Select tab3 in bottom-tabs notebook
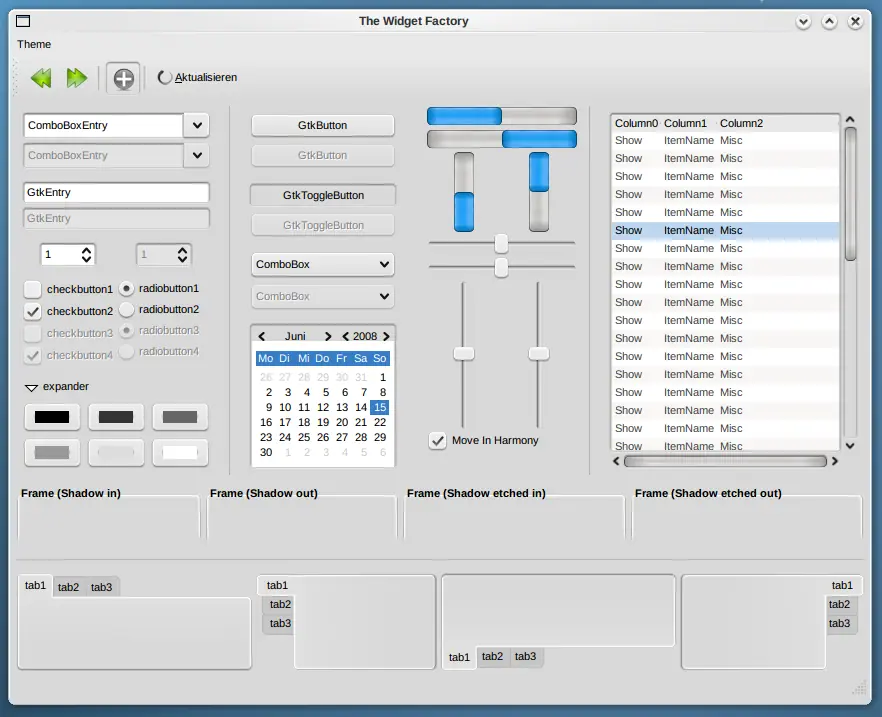The height and width of the screenshot is (717, 882). point(525,656)
